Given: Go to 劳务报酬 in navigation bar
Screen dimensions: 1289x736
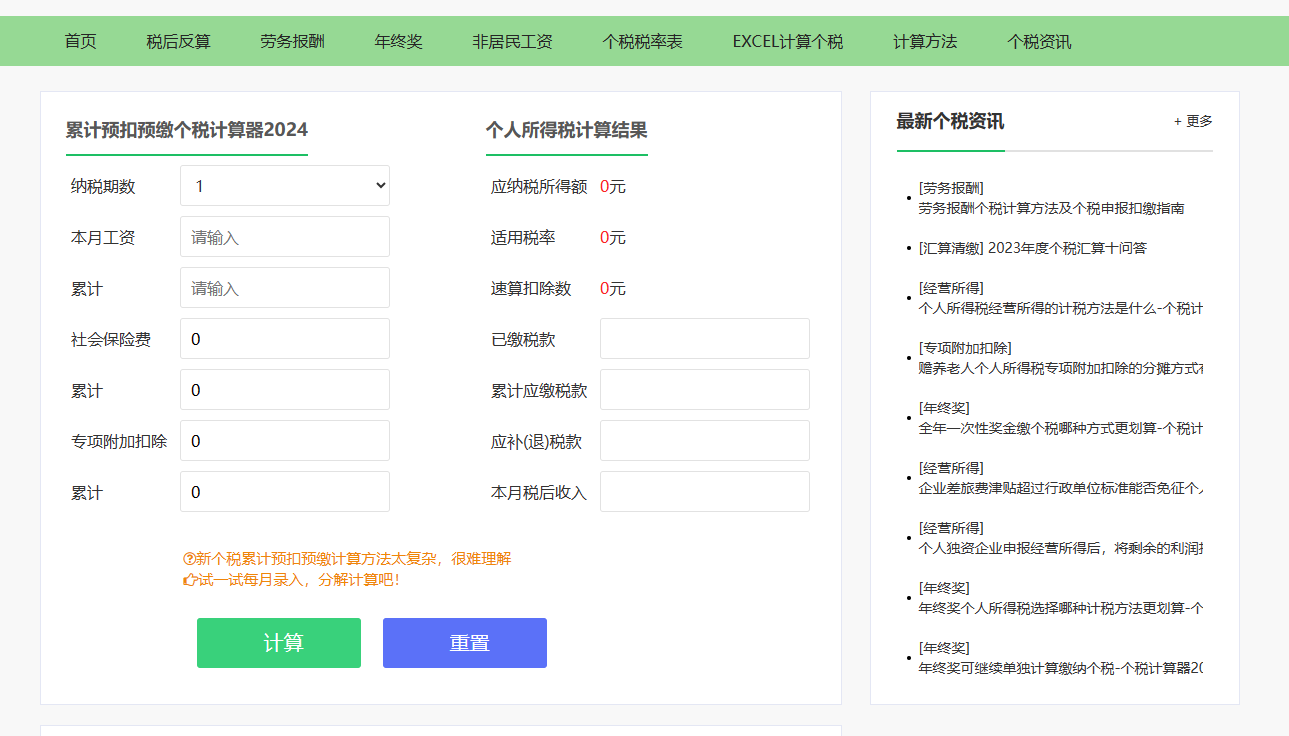Looking at the screenshot, I should pyautogui.click(x=292, y=42).
